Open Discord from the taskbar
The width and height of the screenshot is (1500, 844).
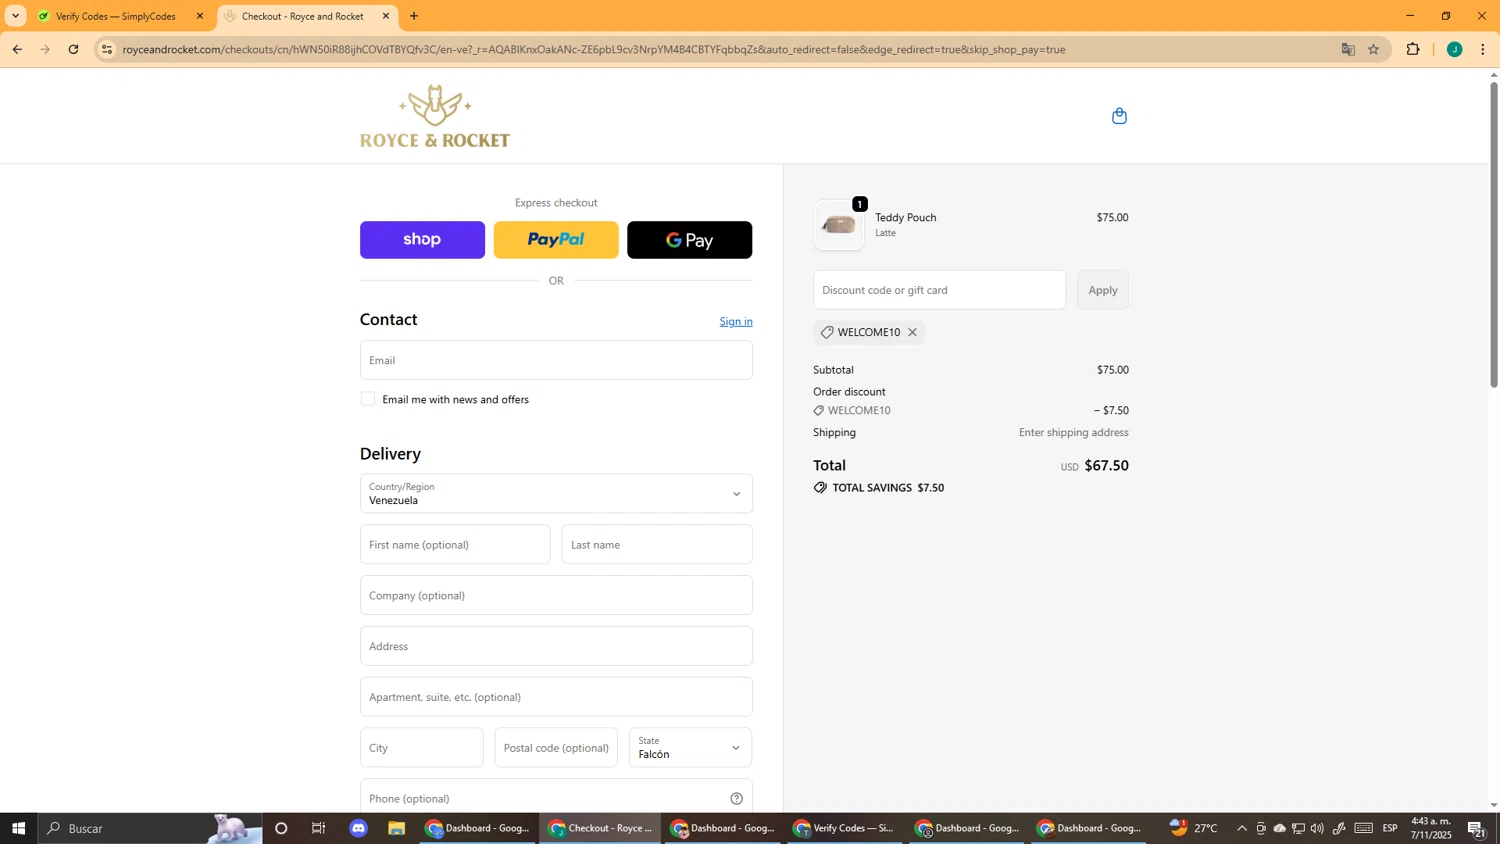(x=359, y=828)
